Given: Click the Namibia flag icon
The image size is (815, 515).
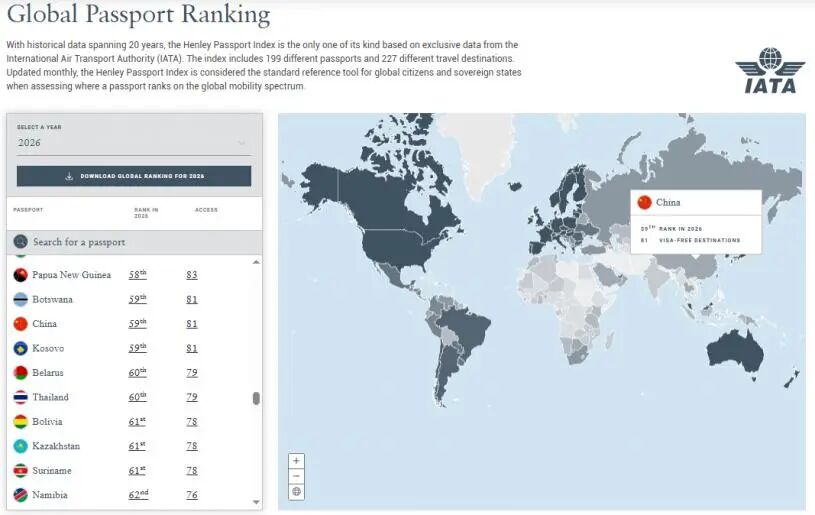Looking at the screenshot, I should 20,495.
